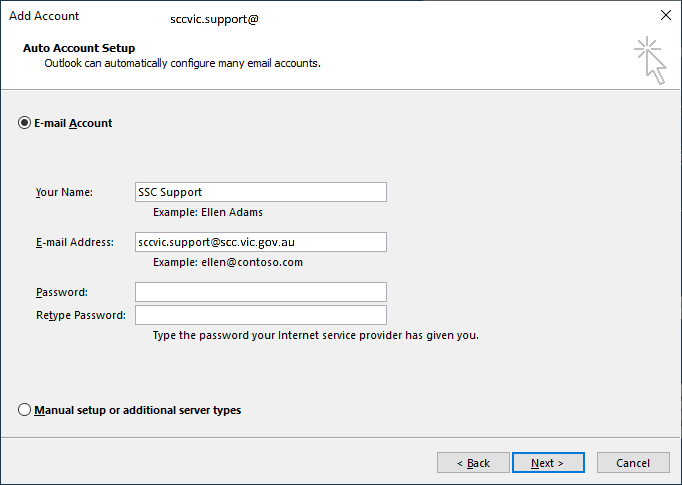This screenshot has height=485, width=682.
Task: Click the "Password:" label
Action: pyautogui.click(x=62, y=292)
